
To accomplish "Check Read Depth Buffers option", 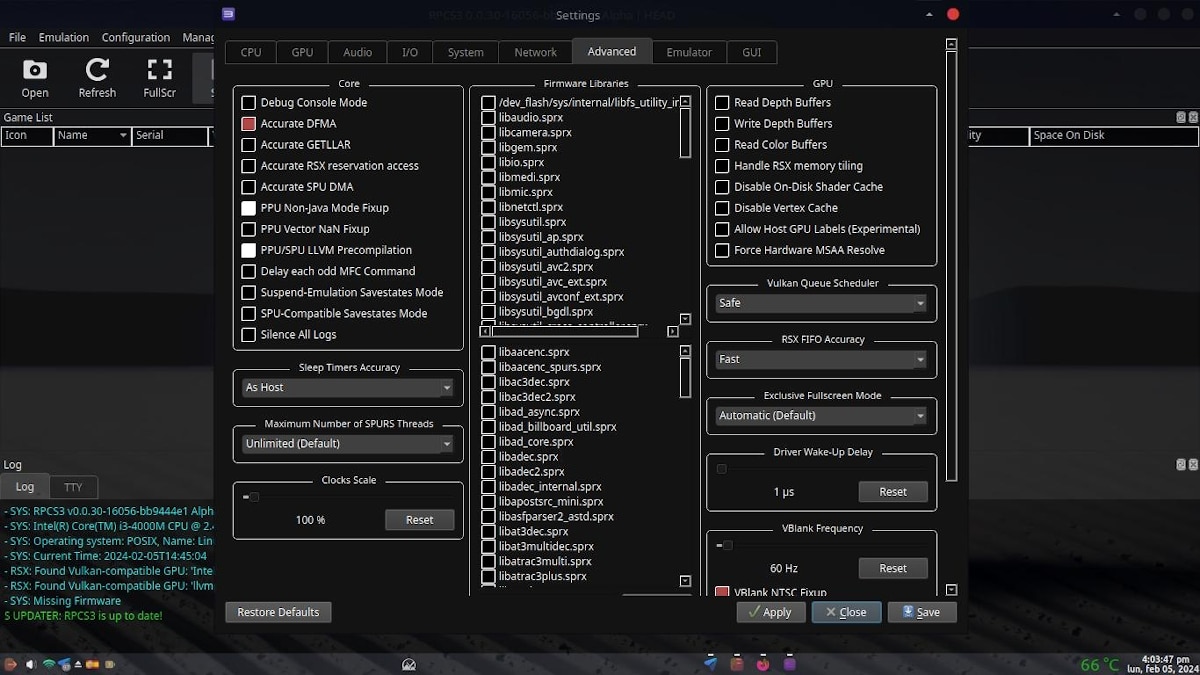I will click(722, 103).
